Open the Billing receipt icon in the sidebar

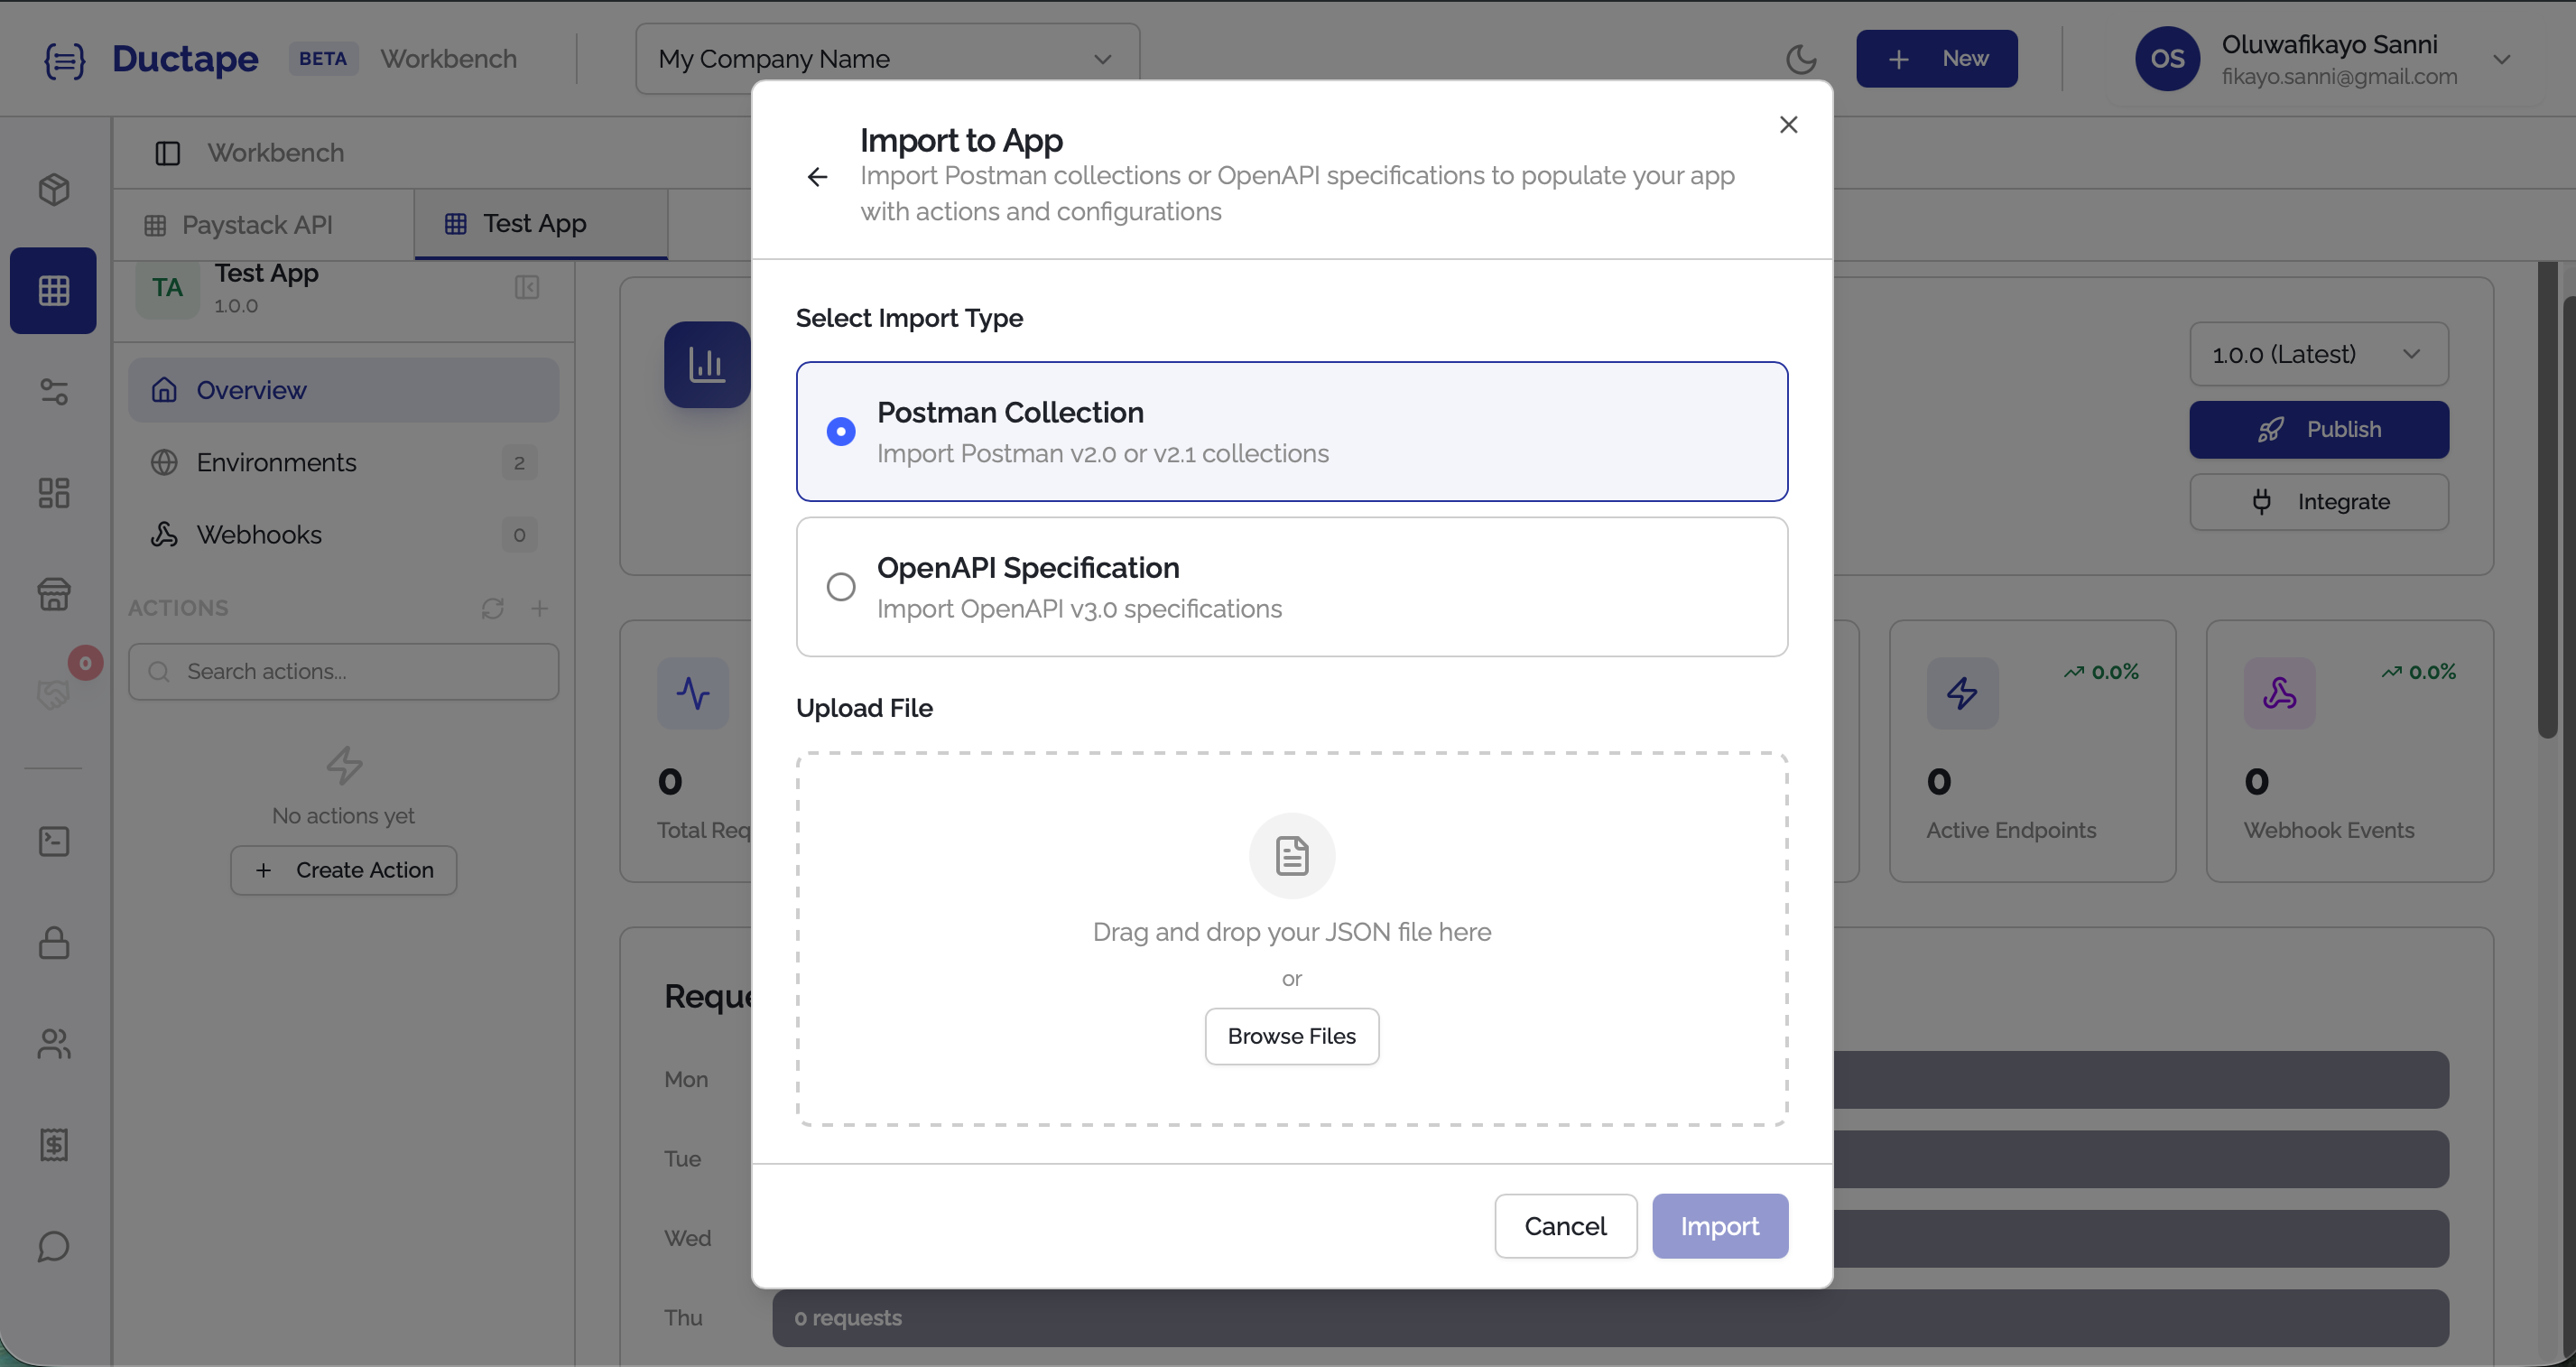click(x=53, y=1145)
